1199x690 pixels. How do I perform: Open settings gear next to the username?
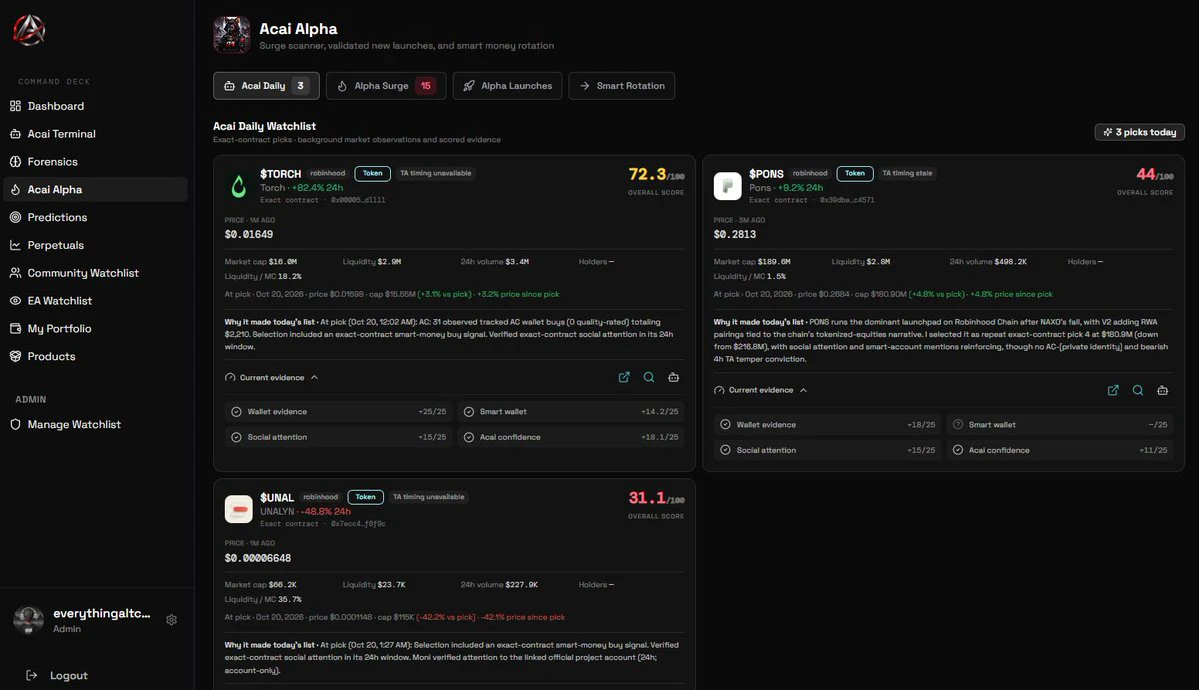[171, 620]
